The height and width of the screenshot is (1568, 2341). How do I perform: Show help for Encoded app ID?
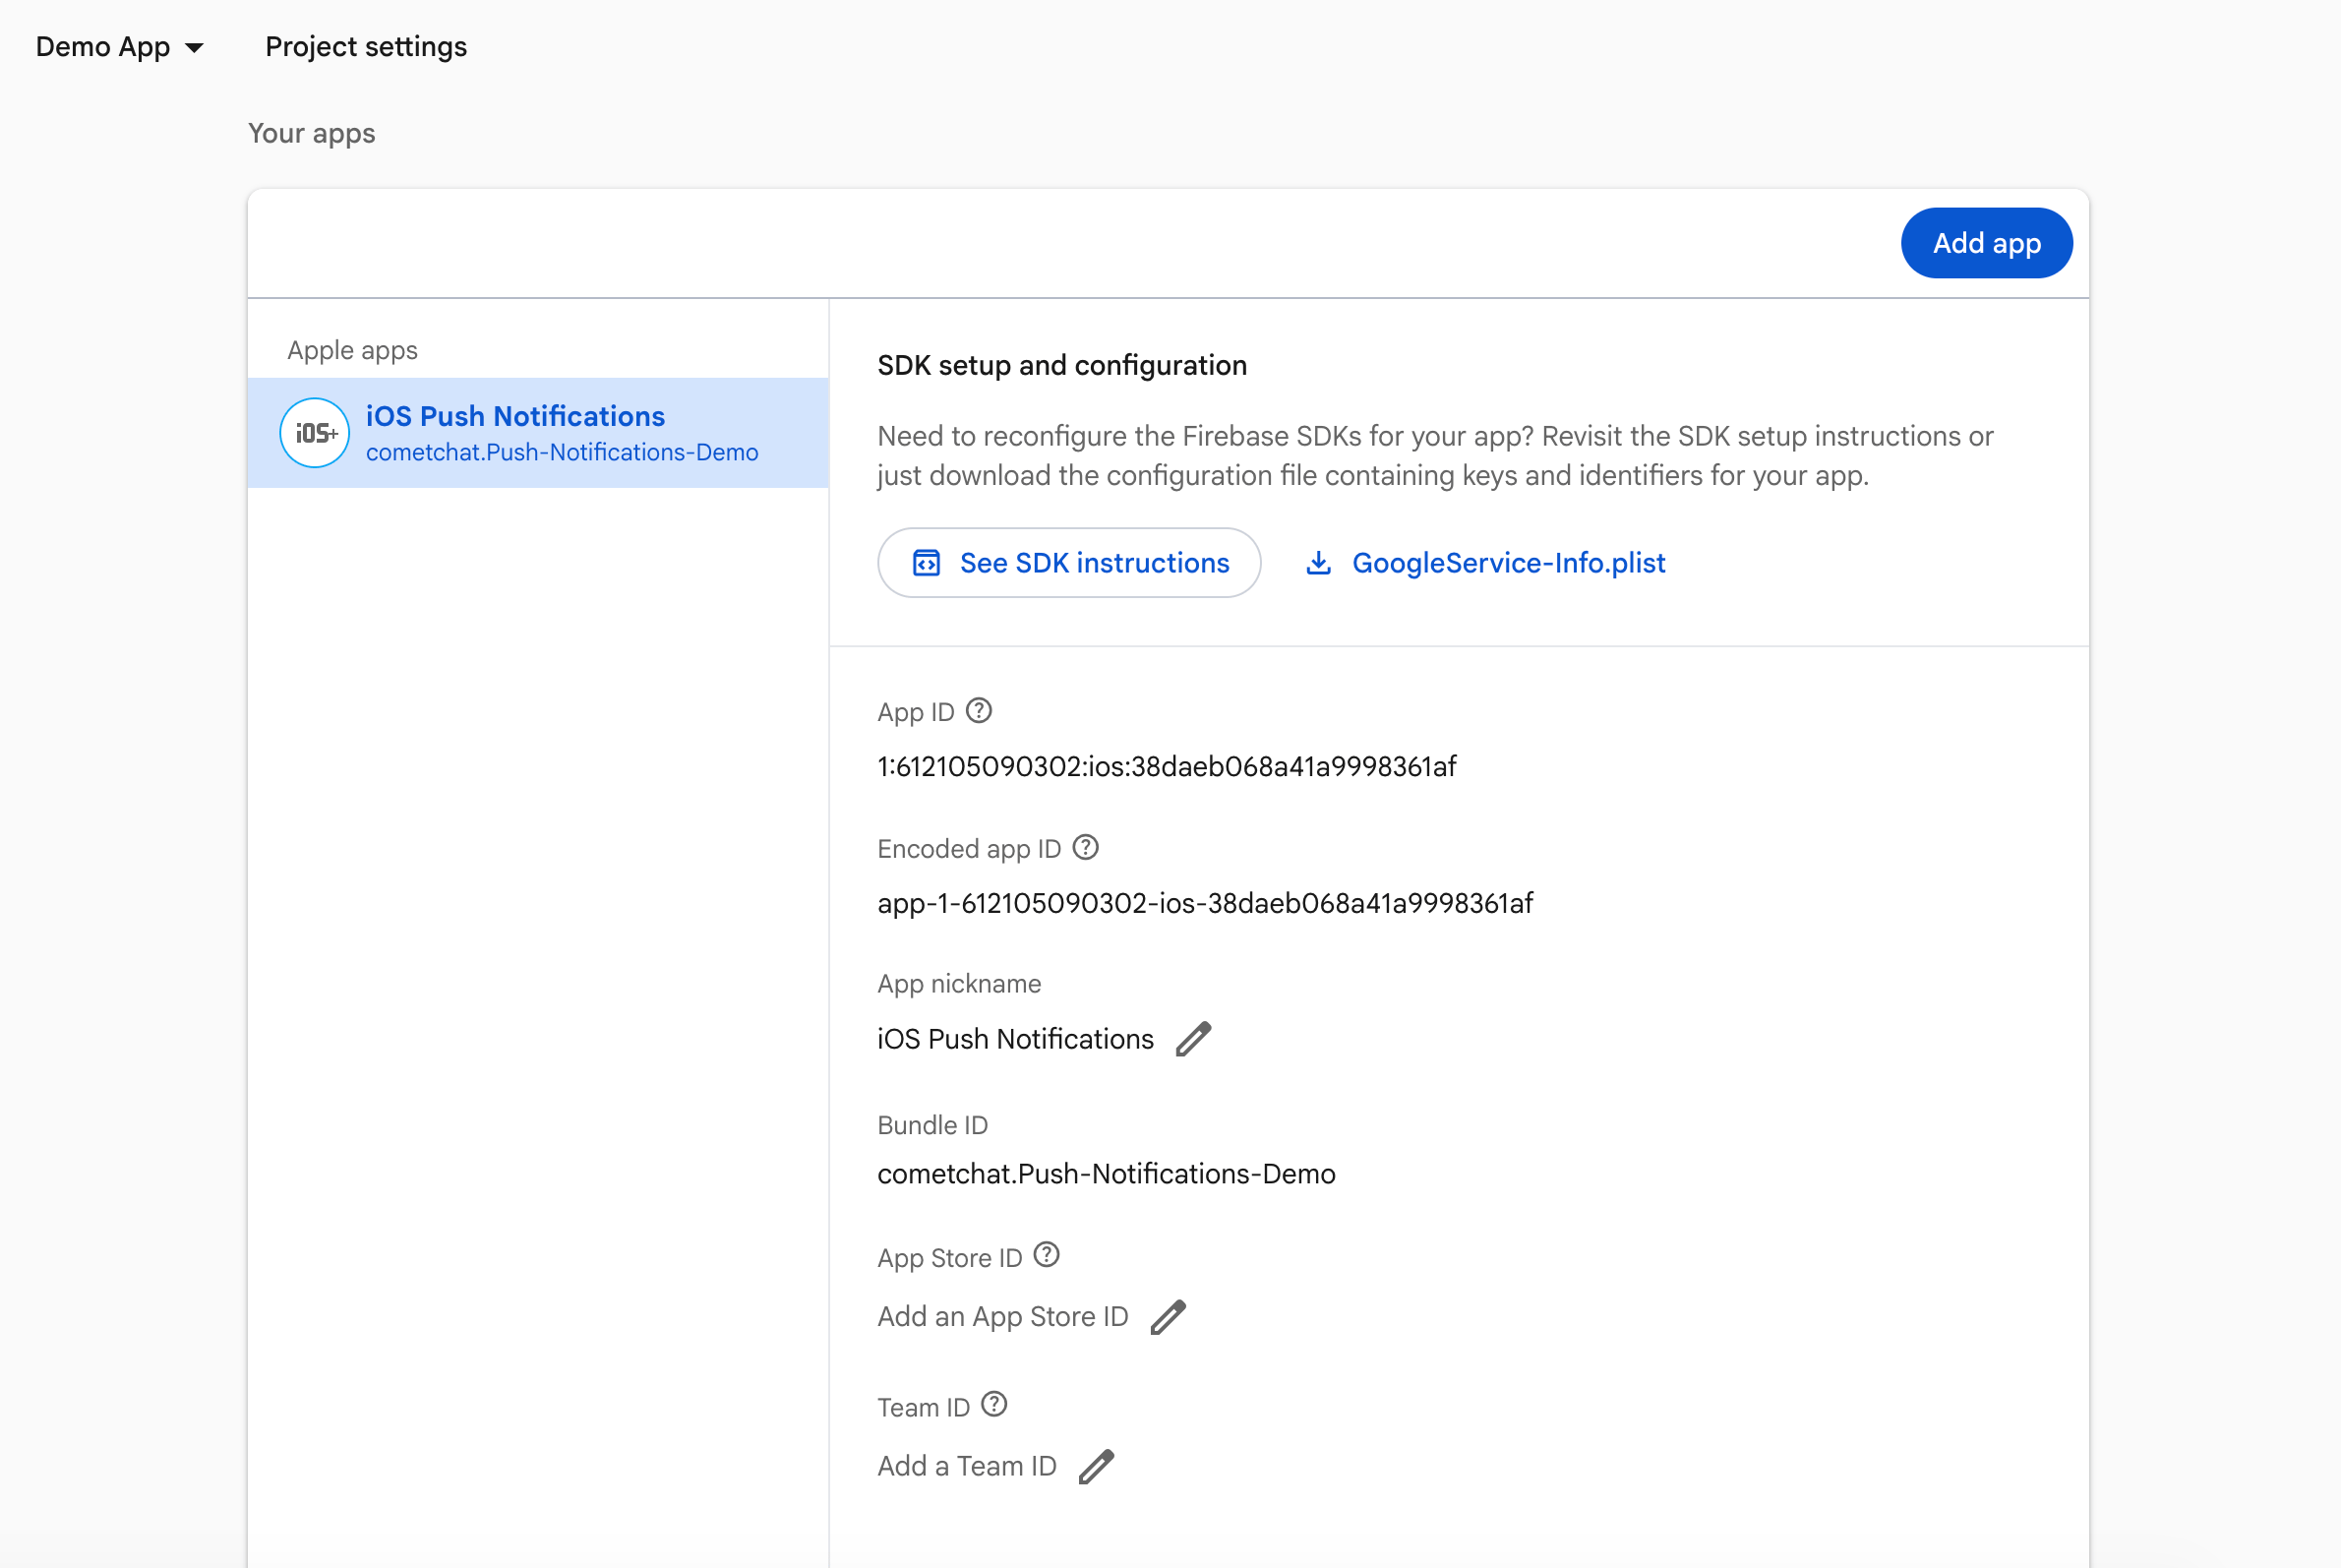coord(1086,848)
